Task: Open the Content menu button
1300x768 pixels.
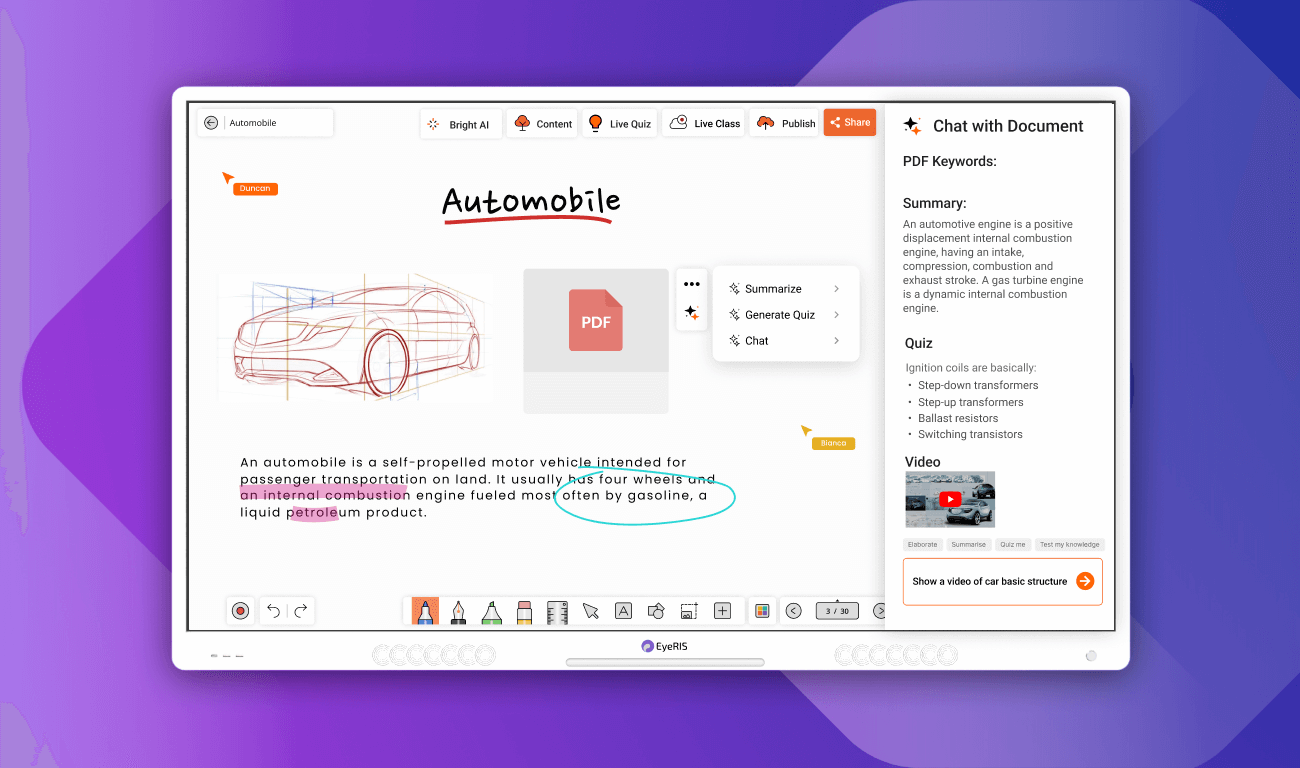Action: [543, 124]
